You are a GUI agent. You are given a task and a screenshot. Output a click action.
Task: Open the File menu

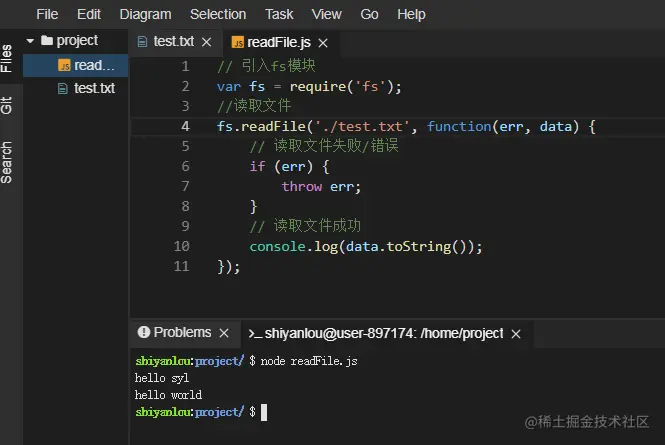[47, 14]
